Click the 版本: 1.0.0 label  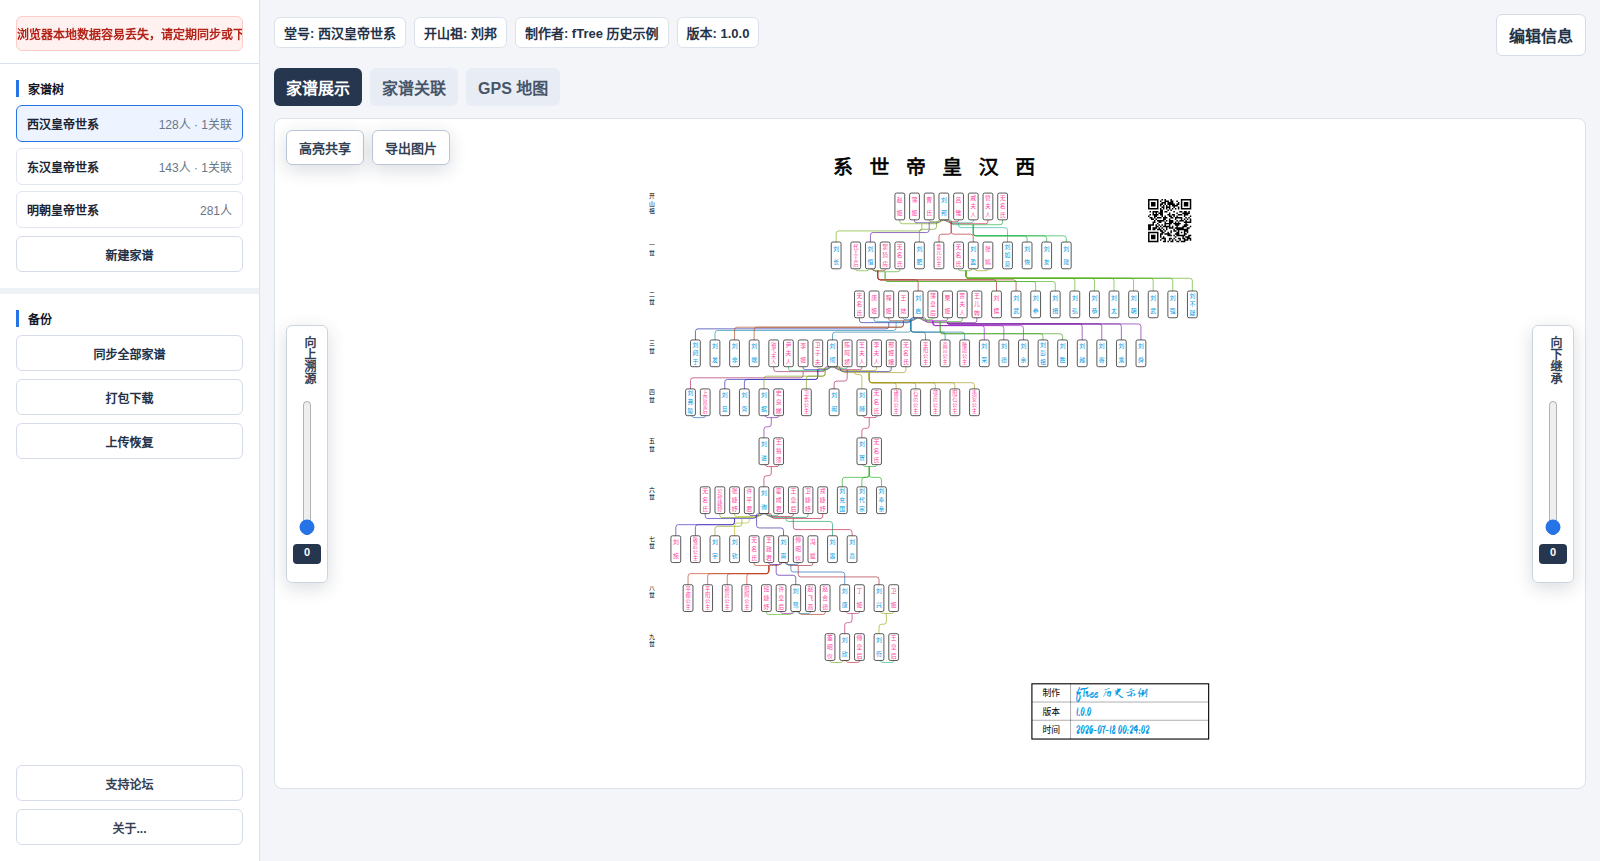click(x=718, y=33)
